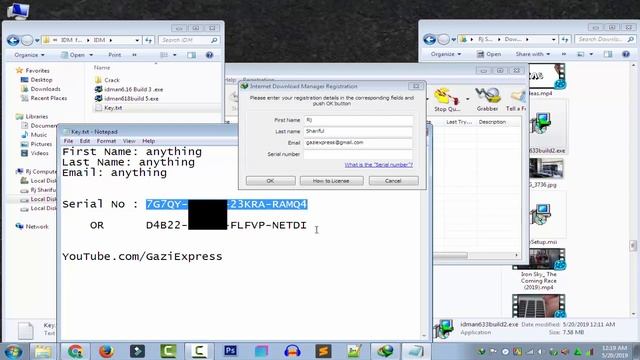
Task: Open address history dropdown in Downloads Explorer
Action: point(553,39)
